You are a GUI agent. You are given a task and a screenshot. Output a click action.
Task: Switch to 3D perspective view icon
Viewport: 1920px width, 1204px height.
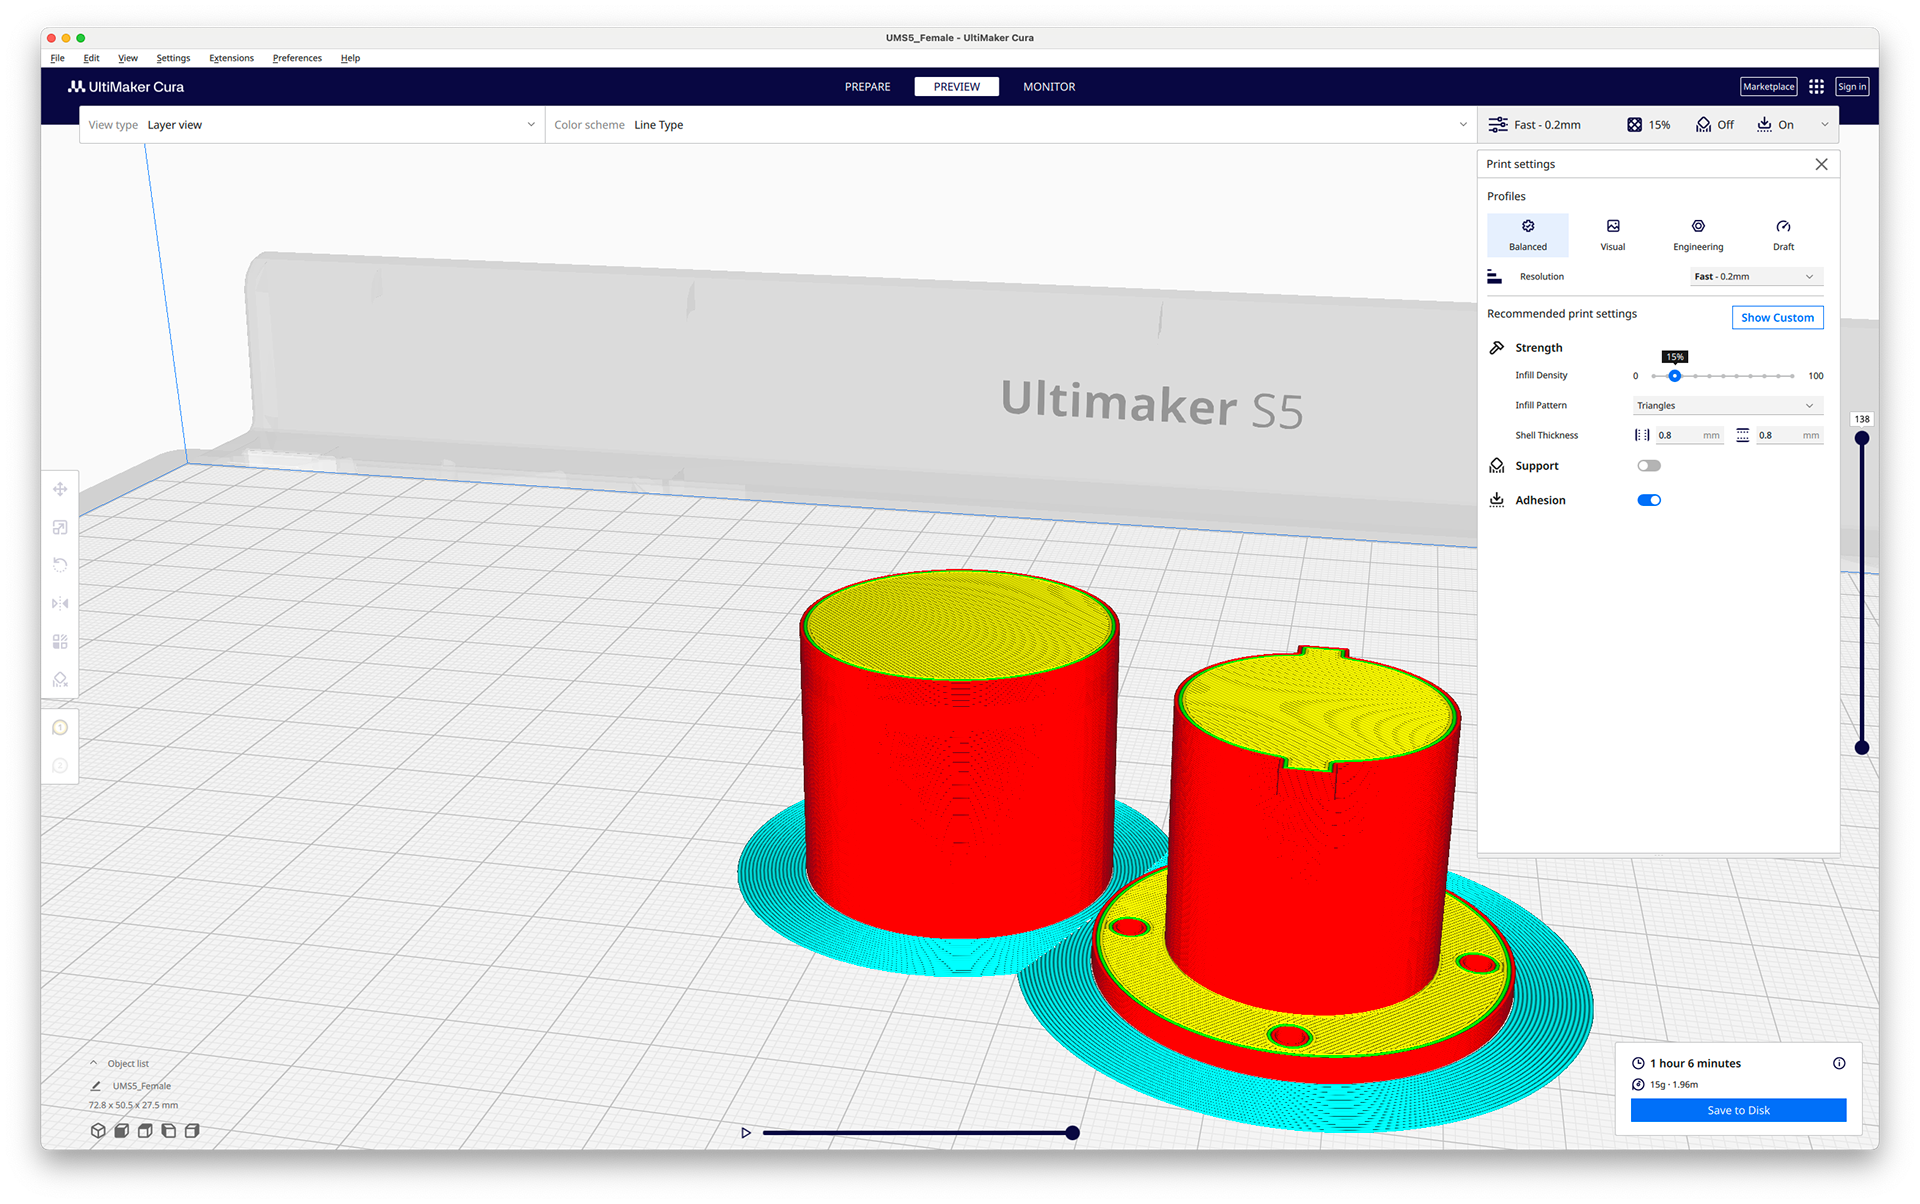tap(98, 1131)
